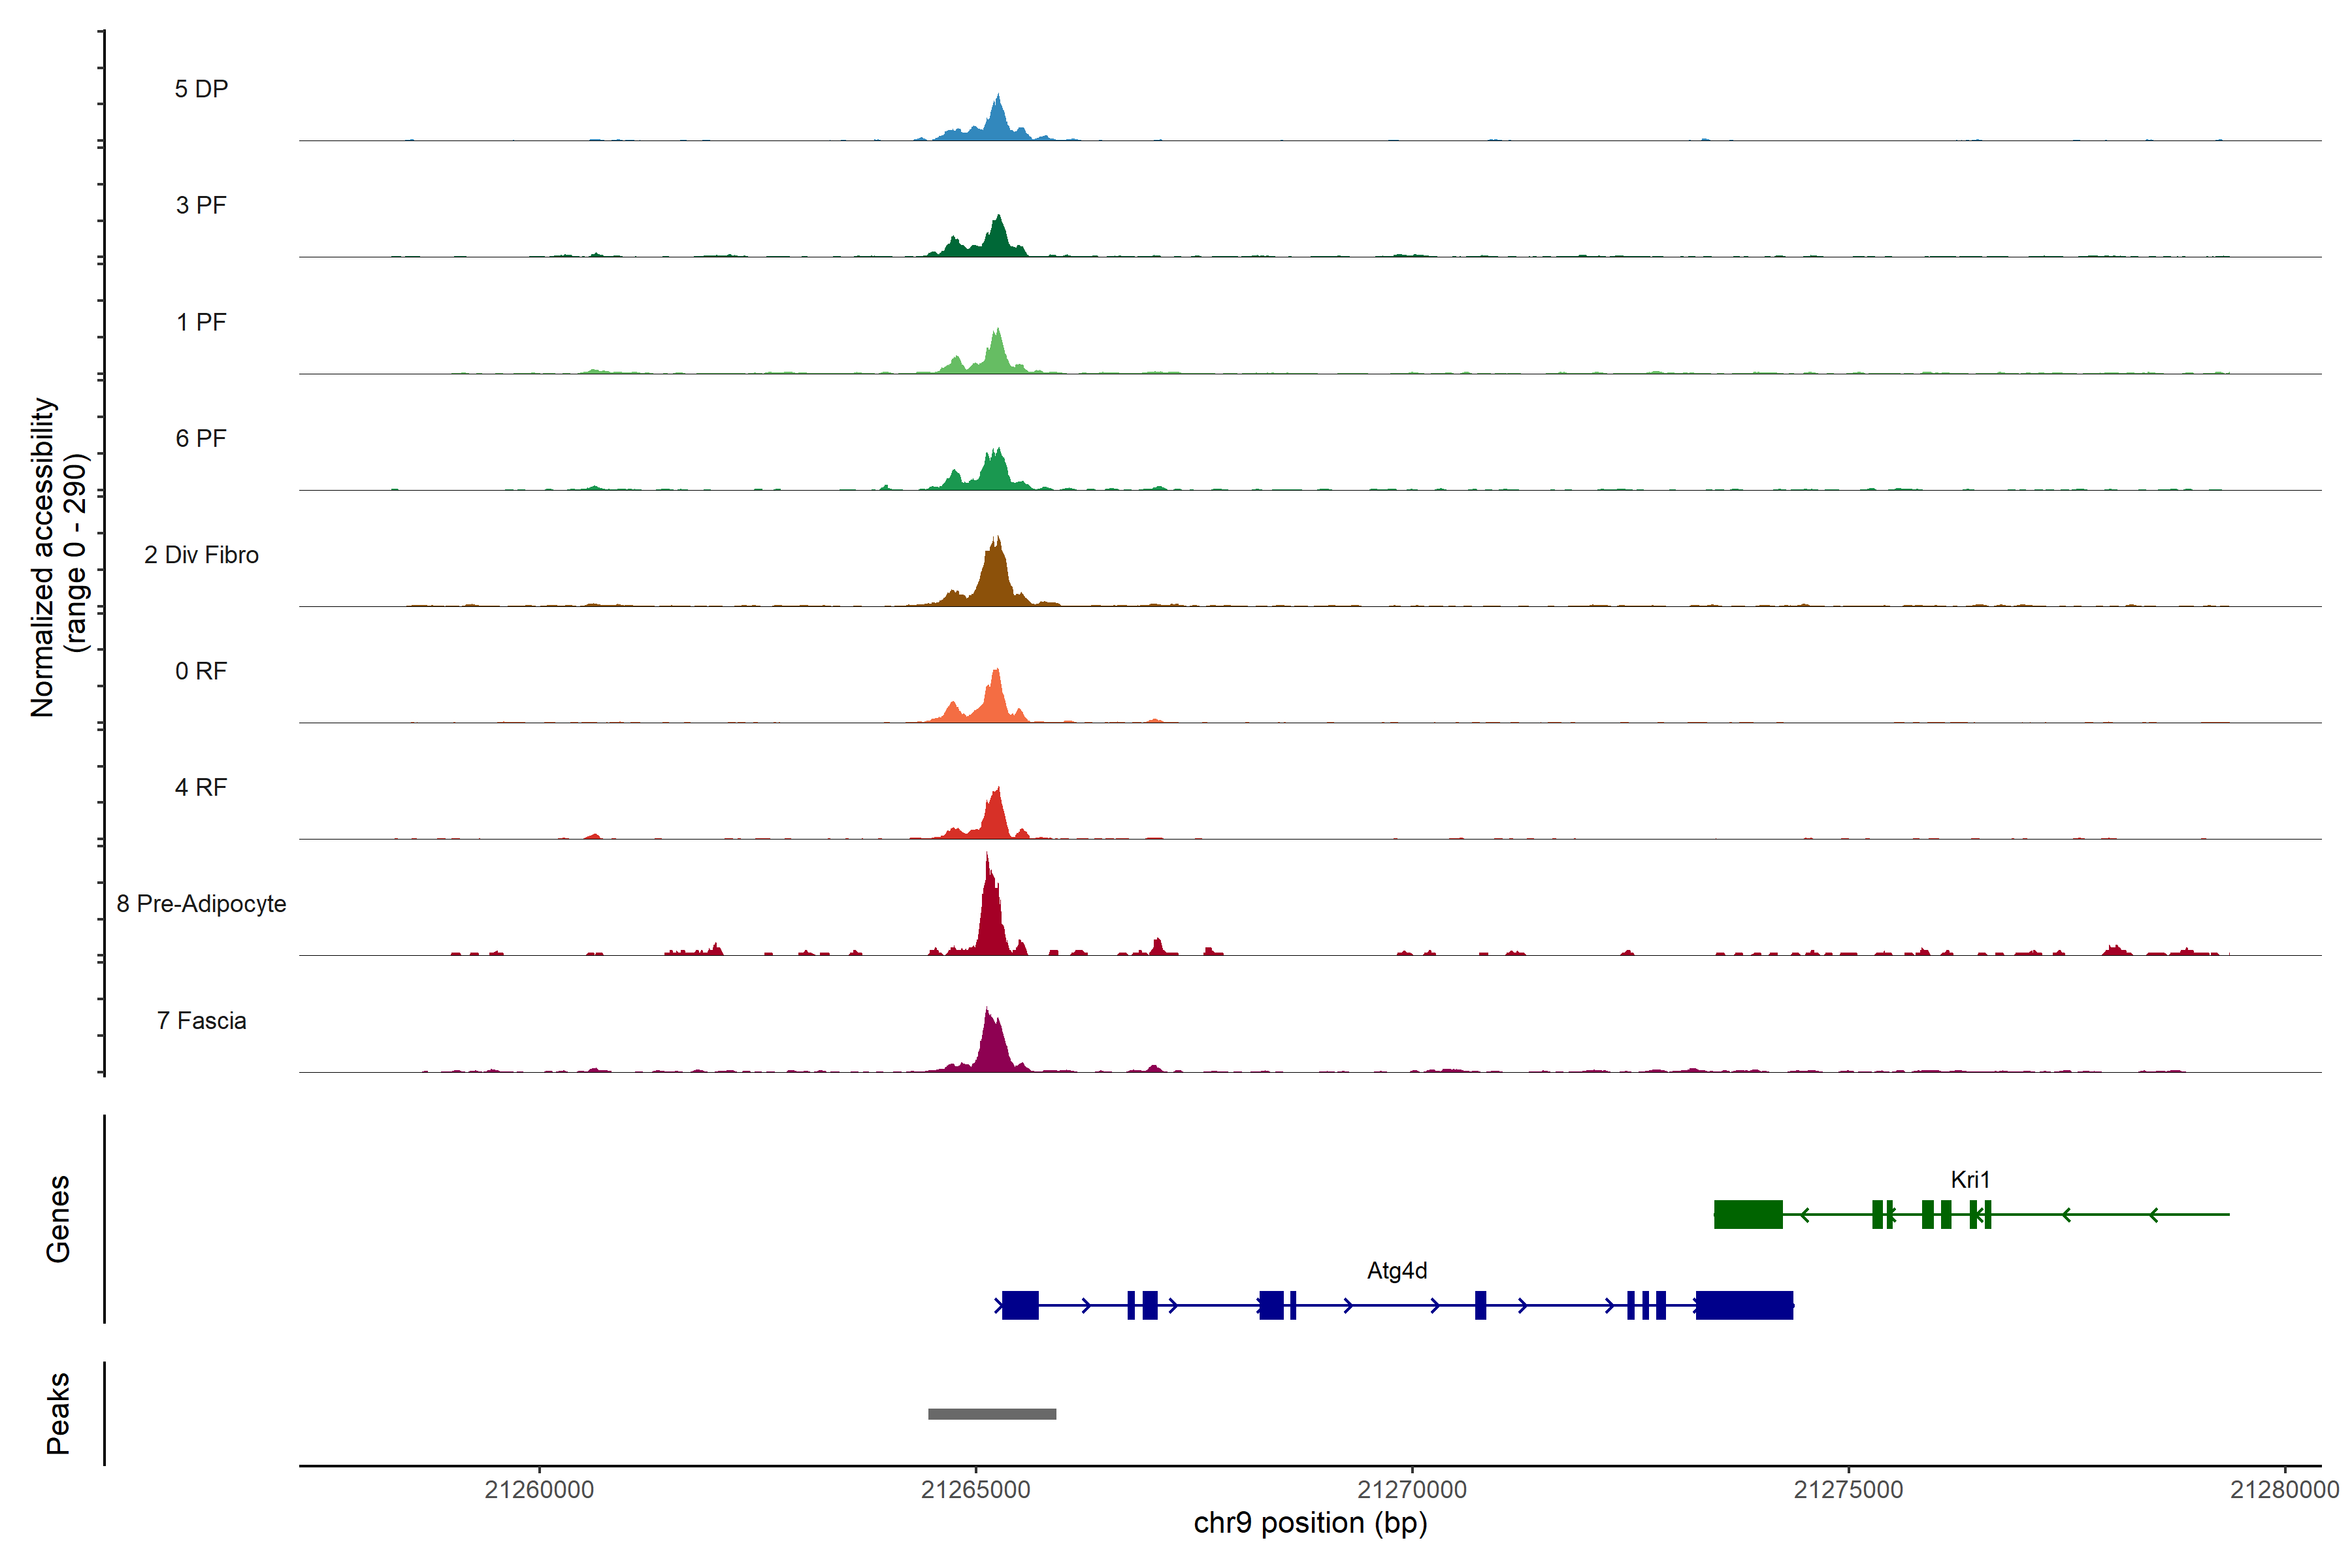
Task: Click the 7 Fascia track label
Action: coord(201,1021)
